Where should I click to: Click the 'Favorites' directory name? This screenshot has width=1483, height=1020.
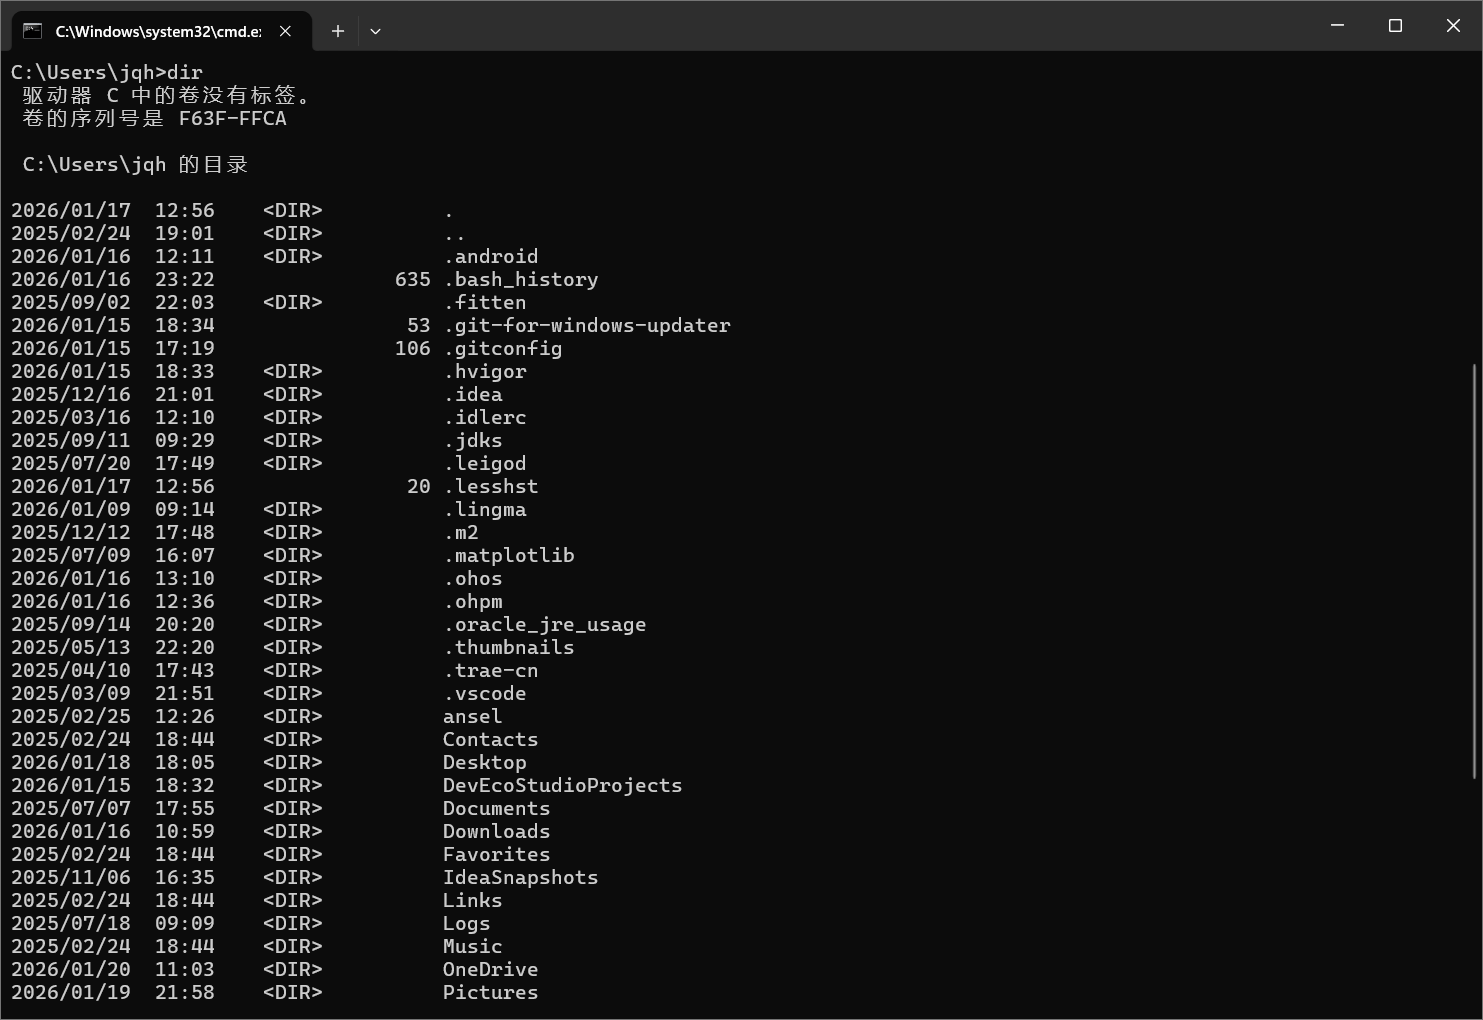click(497, 854)
